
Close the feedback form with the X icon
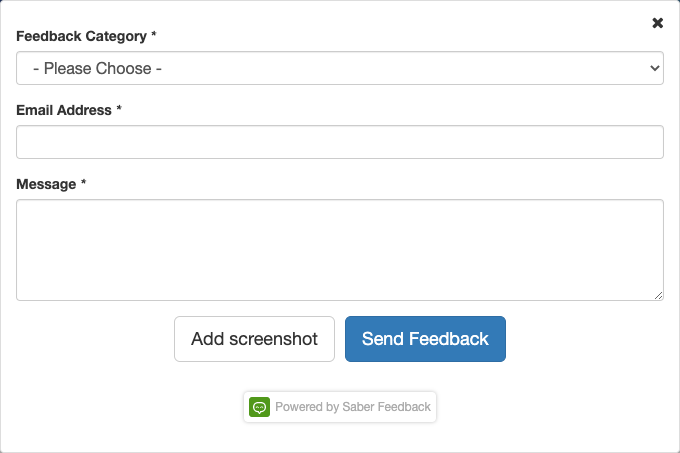click(657, 23)
